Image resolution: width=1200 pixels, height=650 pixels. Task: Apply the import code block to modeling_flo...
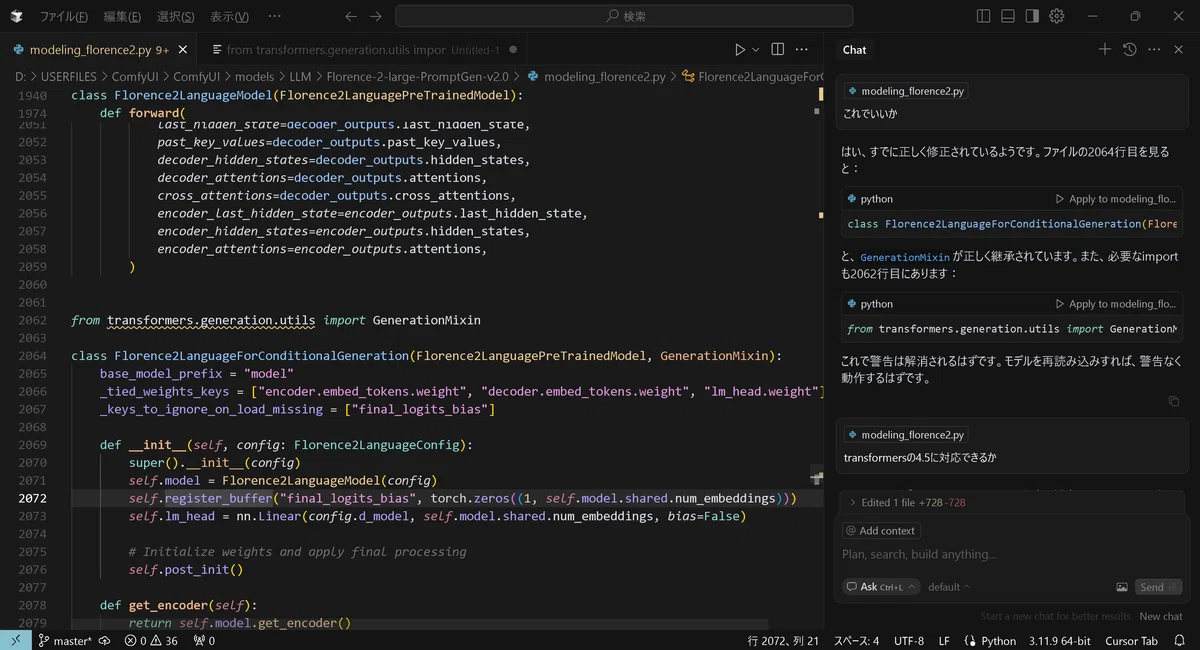pyautogui.click(x=1115, y=304)
